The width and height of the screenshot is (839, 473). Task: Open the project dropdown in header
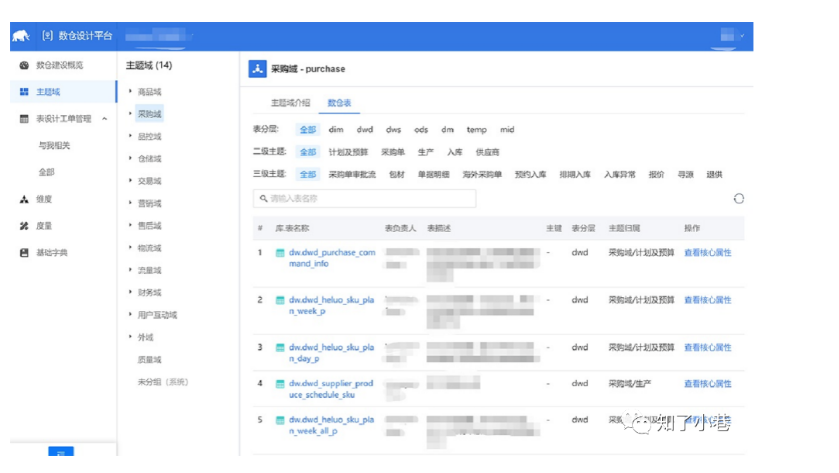tap(159, 36)
